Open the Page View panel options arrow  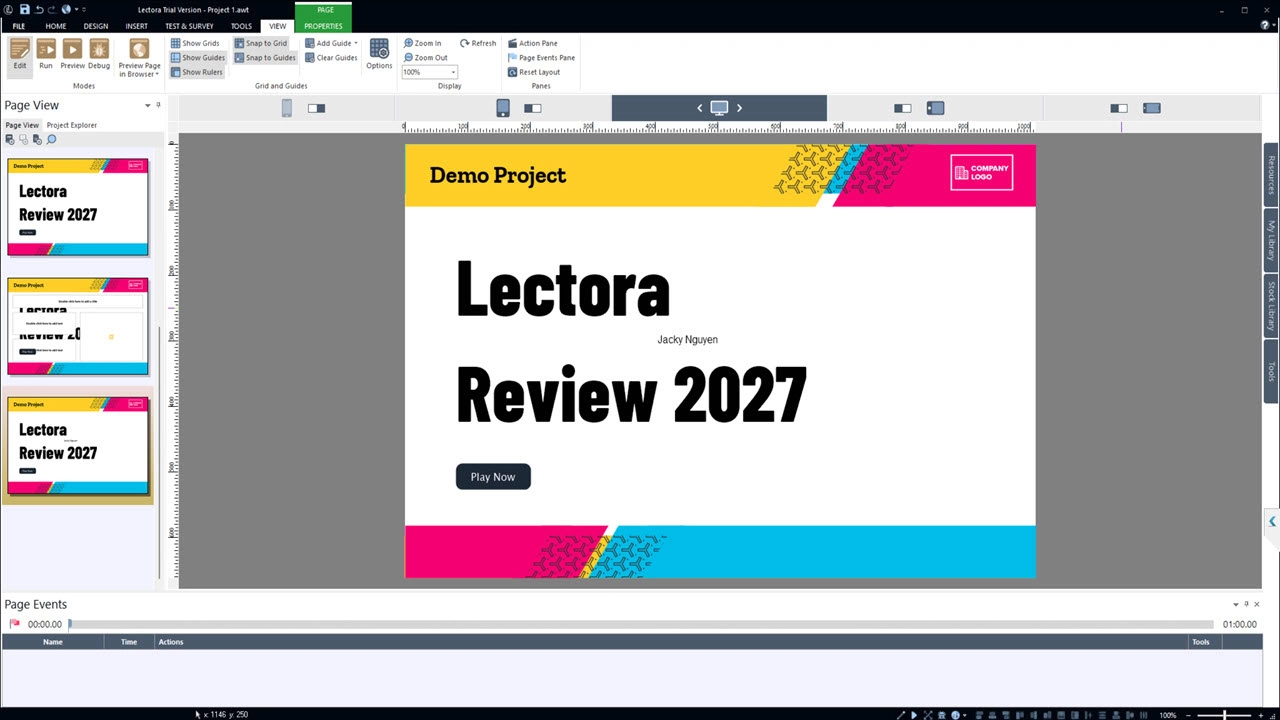tap(147, 105)
